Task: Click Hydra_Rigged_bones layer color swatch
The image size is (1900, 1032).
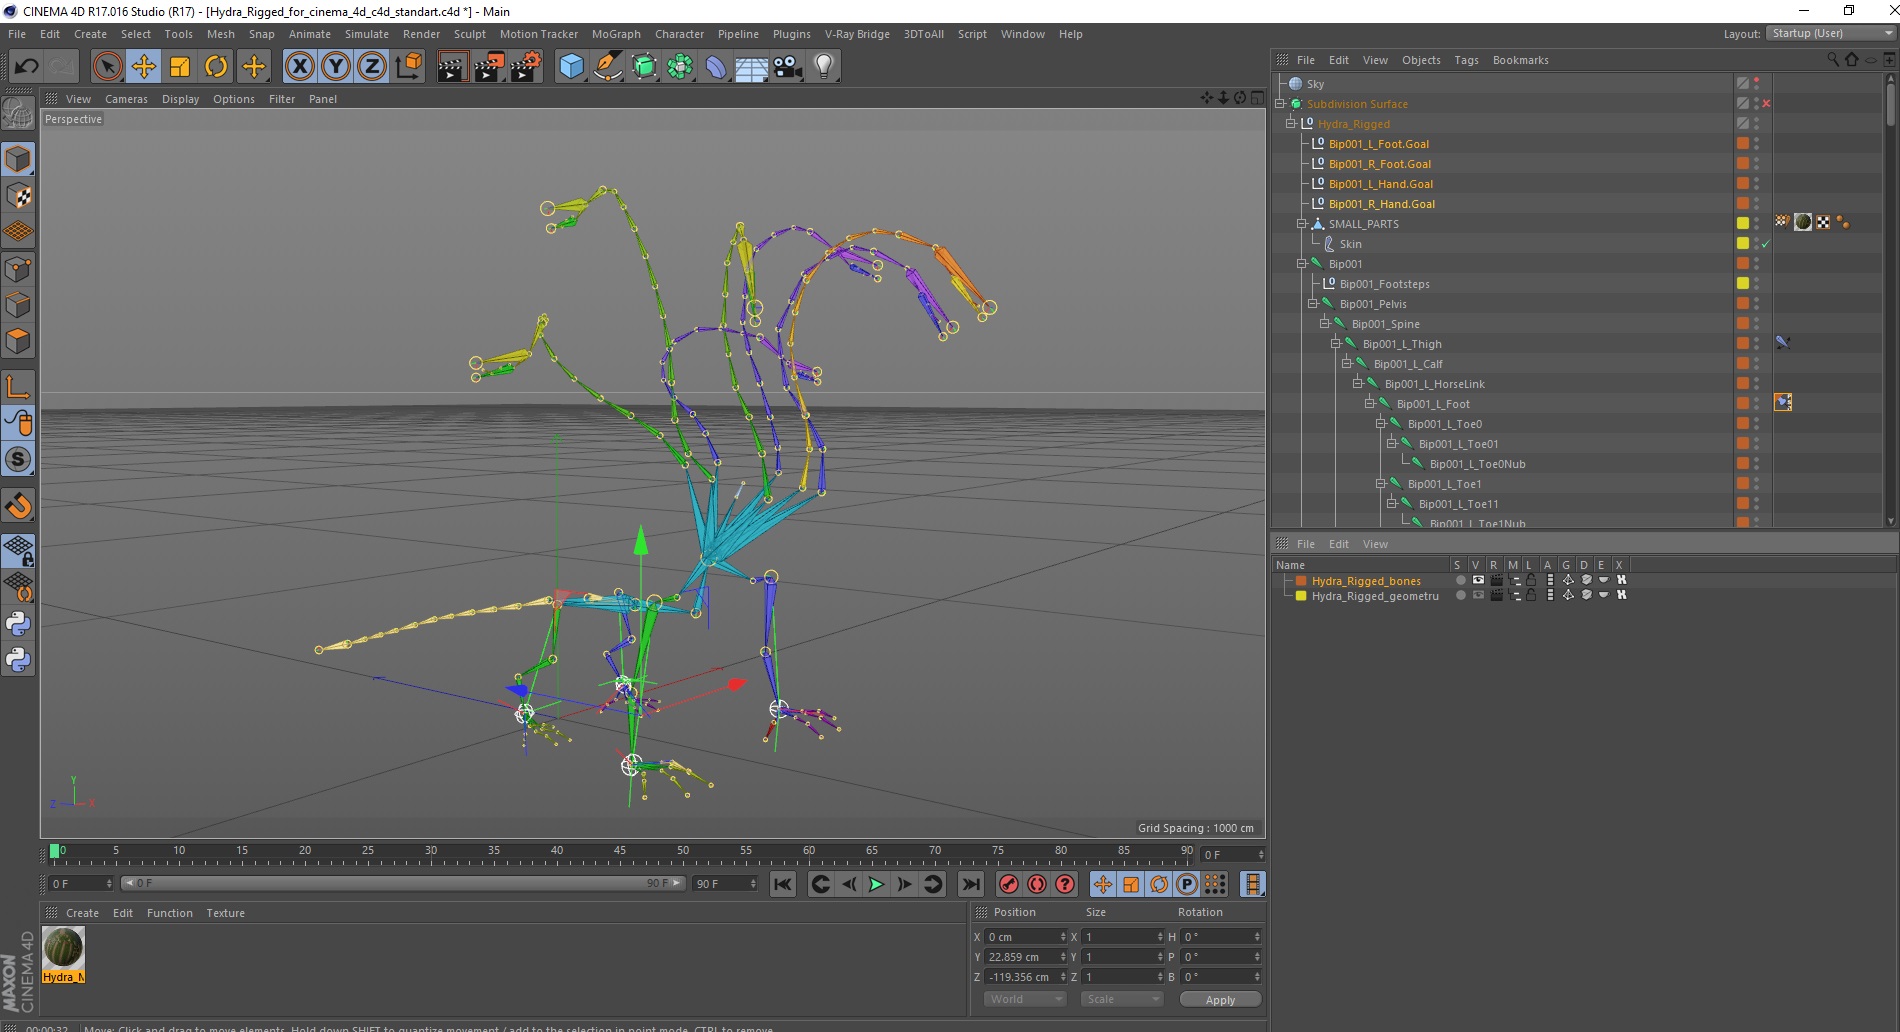Action: [x=1301, y=580]
